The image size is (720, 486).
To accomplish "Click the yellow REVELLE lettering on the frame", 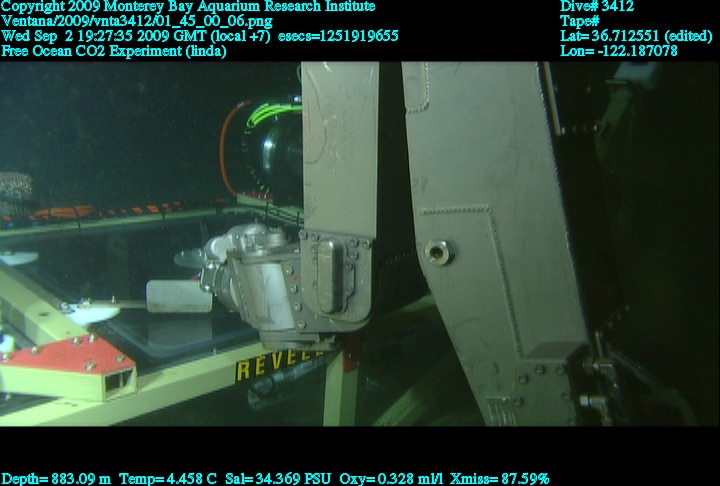I will [280, 365].
